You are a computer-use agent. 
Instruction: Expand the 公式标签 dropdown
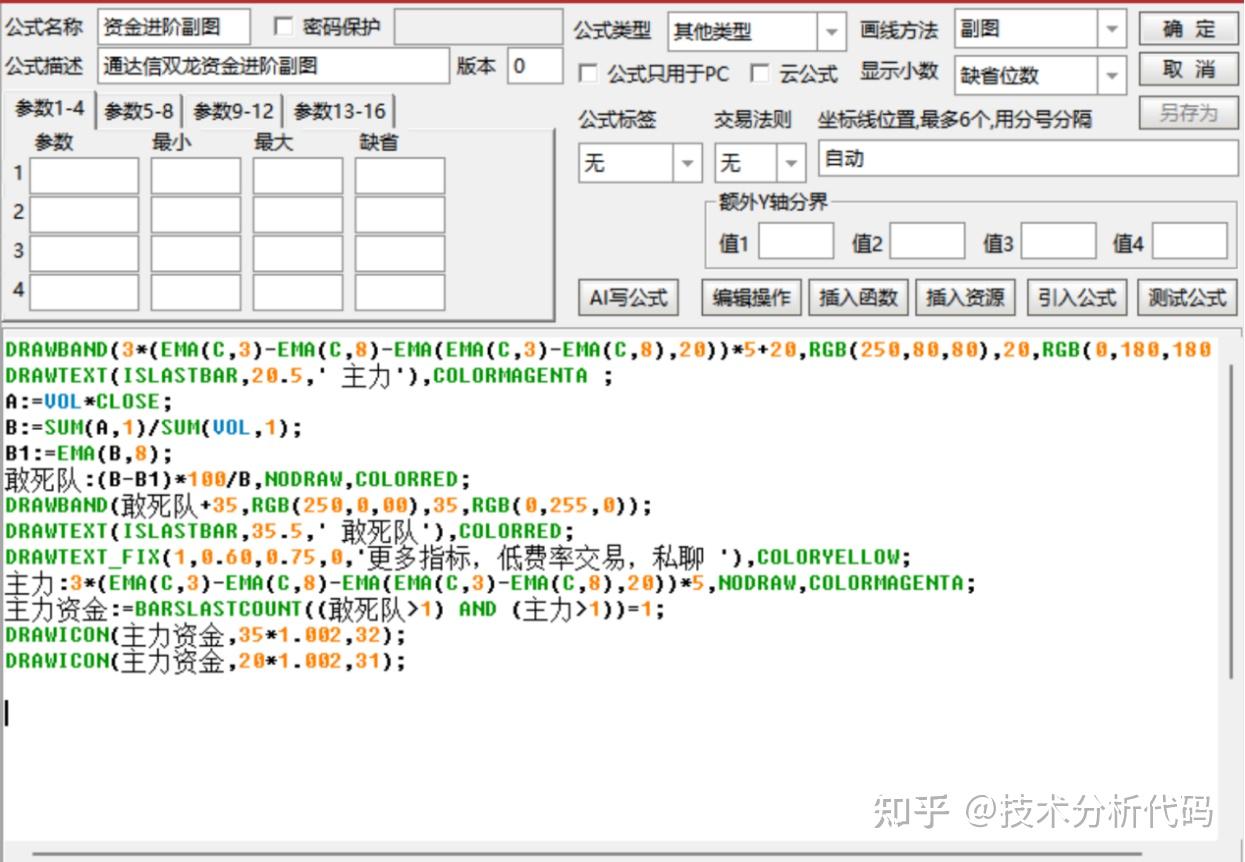pyautogui.click(x=687, y=162)
